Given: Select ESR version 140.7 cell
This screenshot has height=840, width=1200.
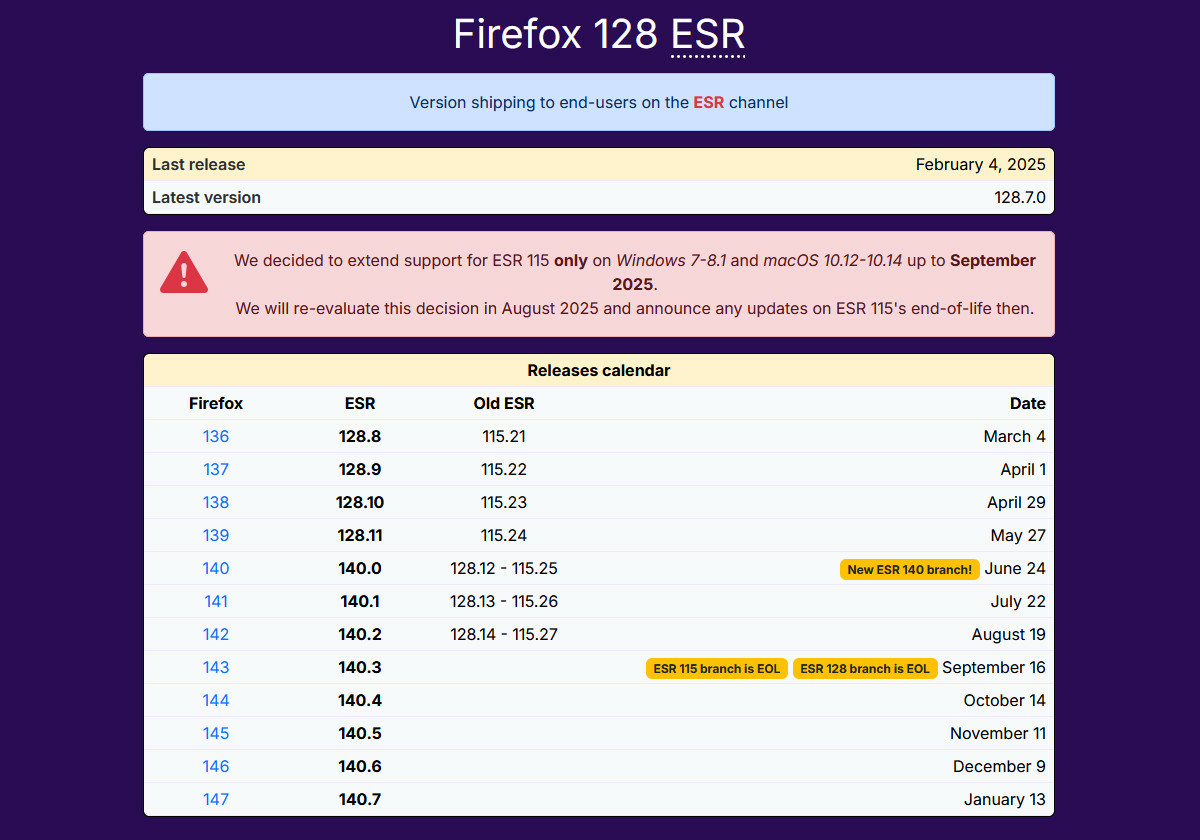Looking at the screenshot, I should [360, 799].
